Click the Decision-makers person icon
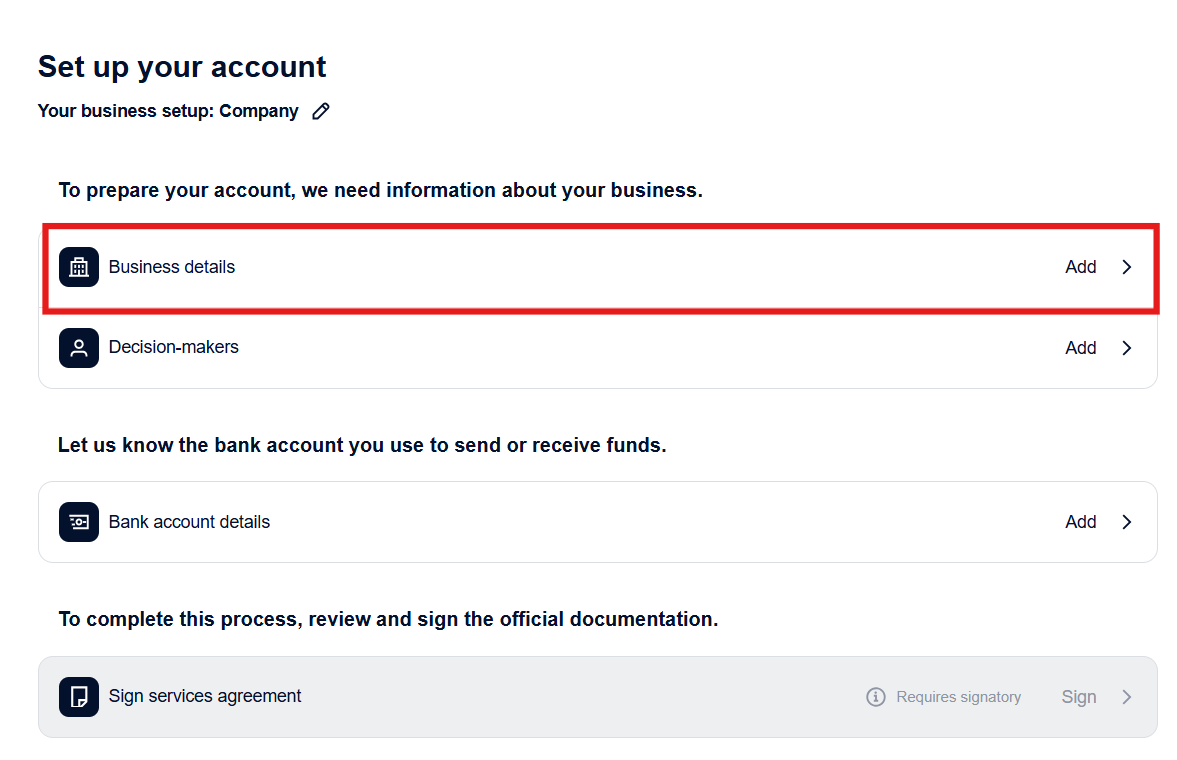Image resolution: width=1177 pixels, height=760 pixels. tap(79, 348)
